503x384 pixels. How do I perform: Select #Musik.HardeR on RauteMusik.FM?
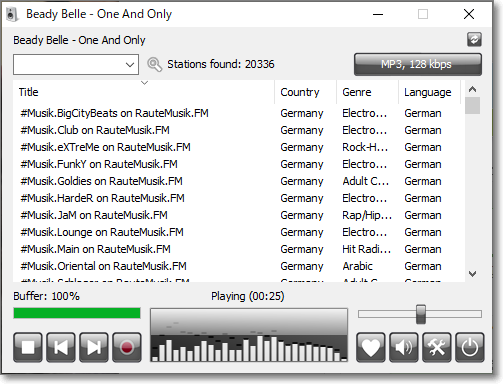pos(102,198)
